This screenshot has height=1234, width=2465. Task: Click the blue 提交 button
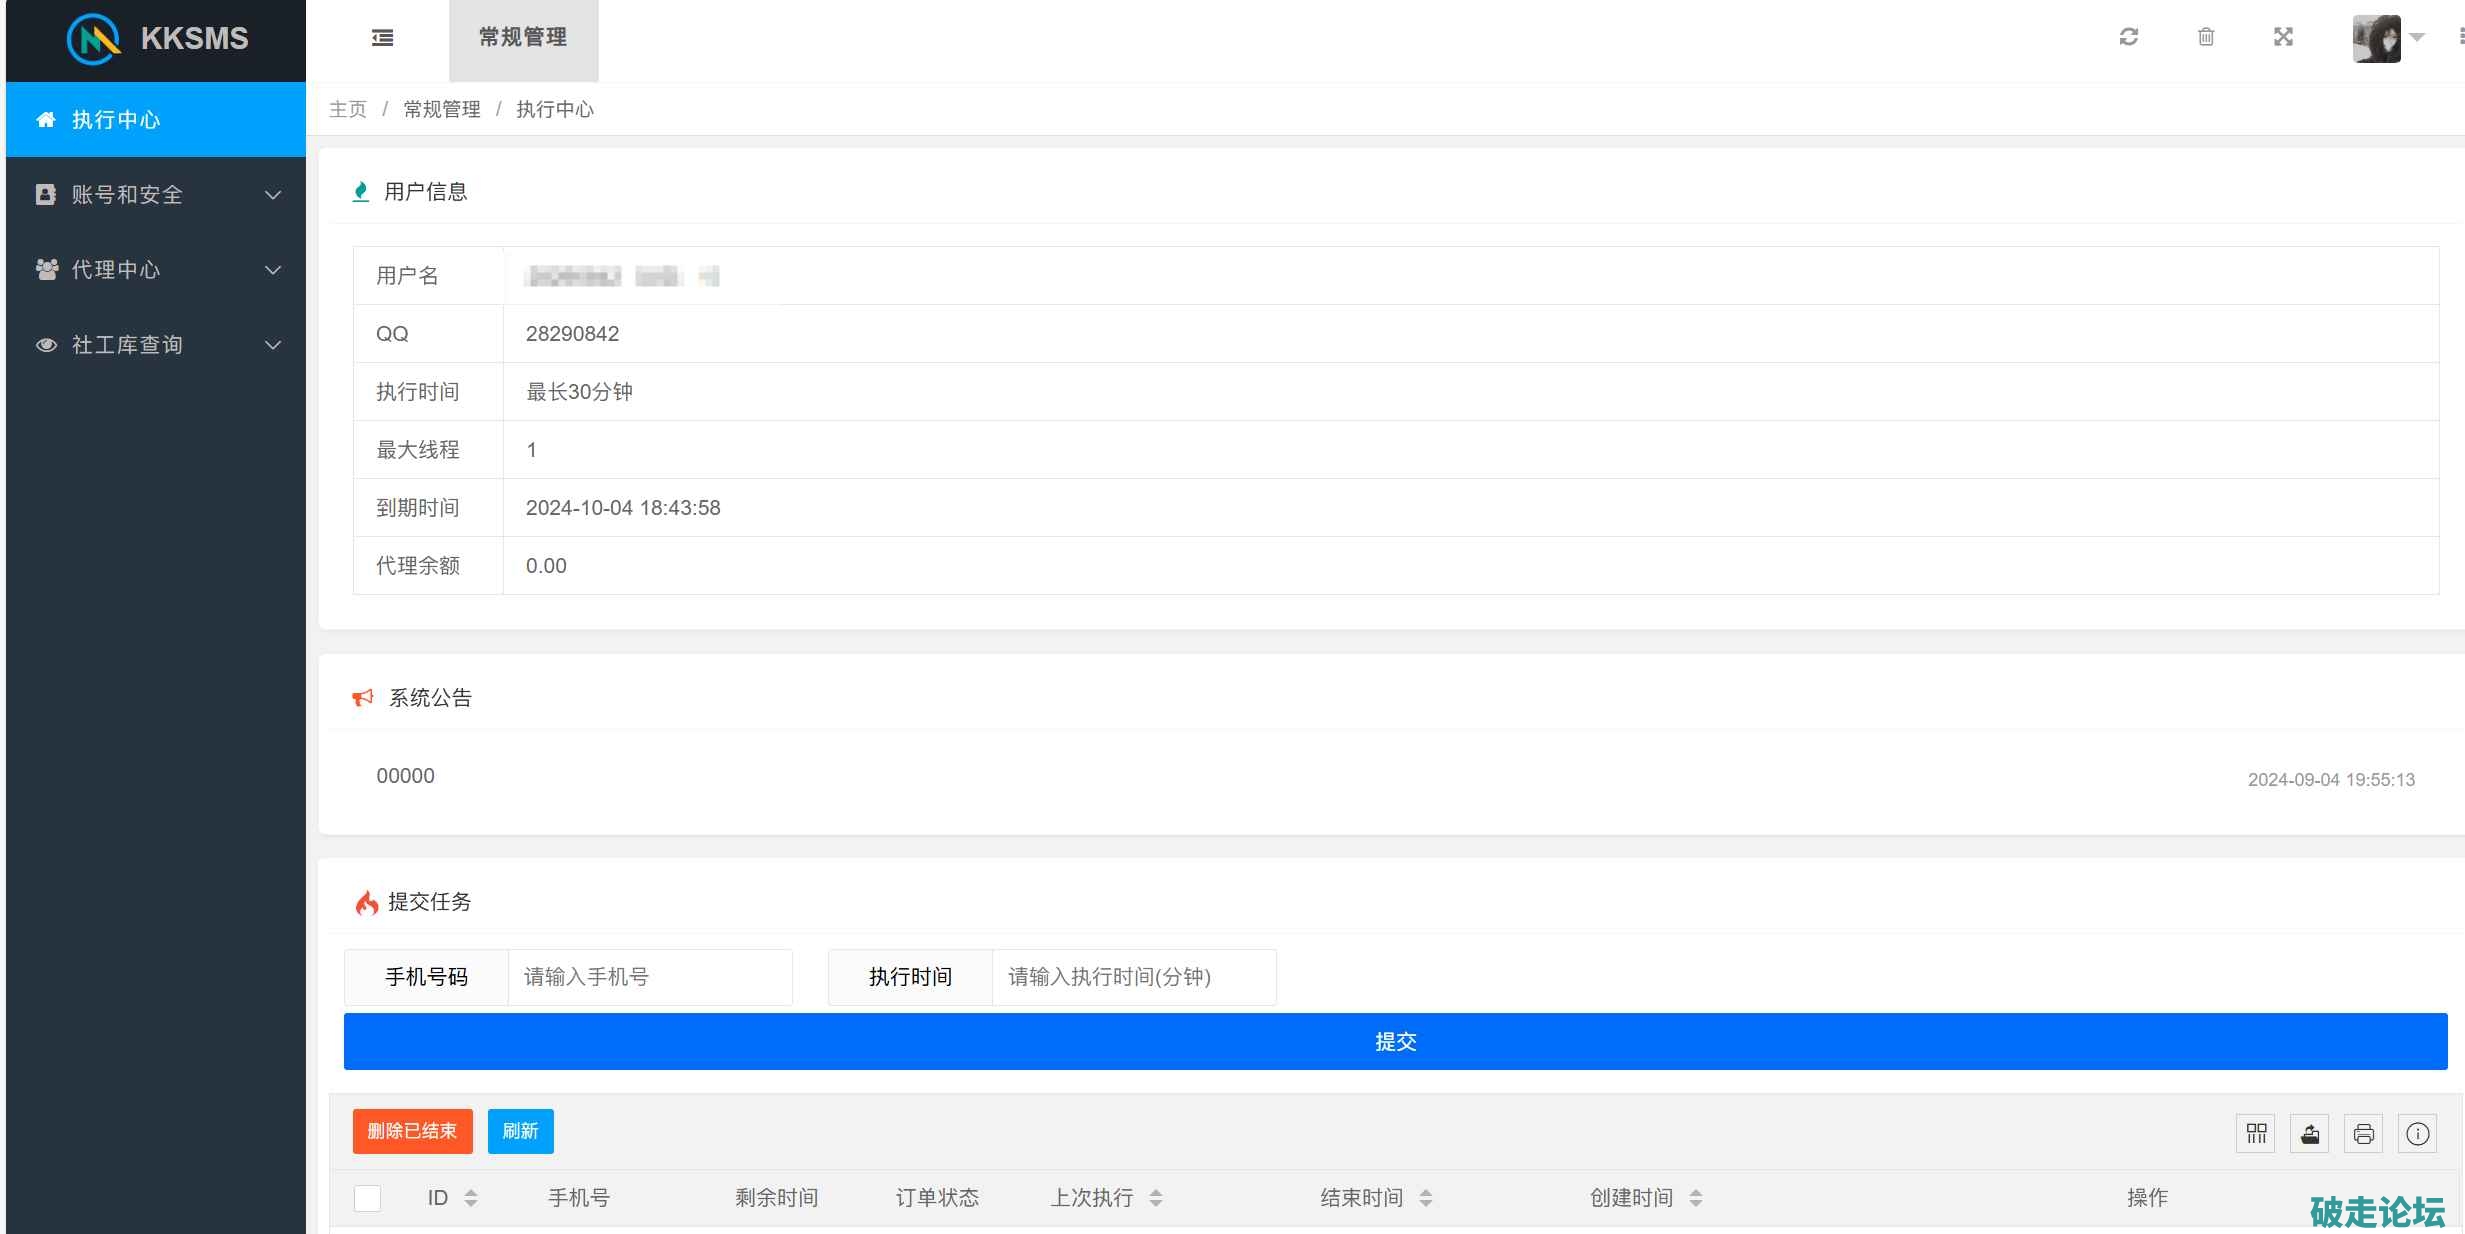pyautogui.click(x=1395, y=1041)
